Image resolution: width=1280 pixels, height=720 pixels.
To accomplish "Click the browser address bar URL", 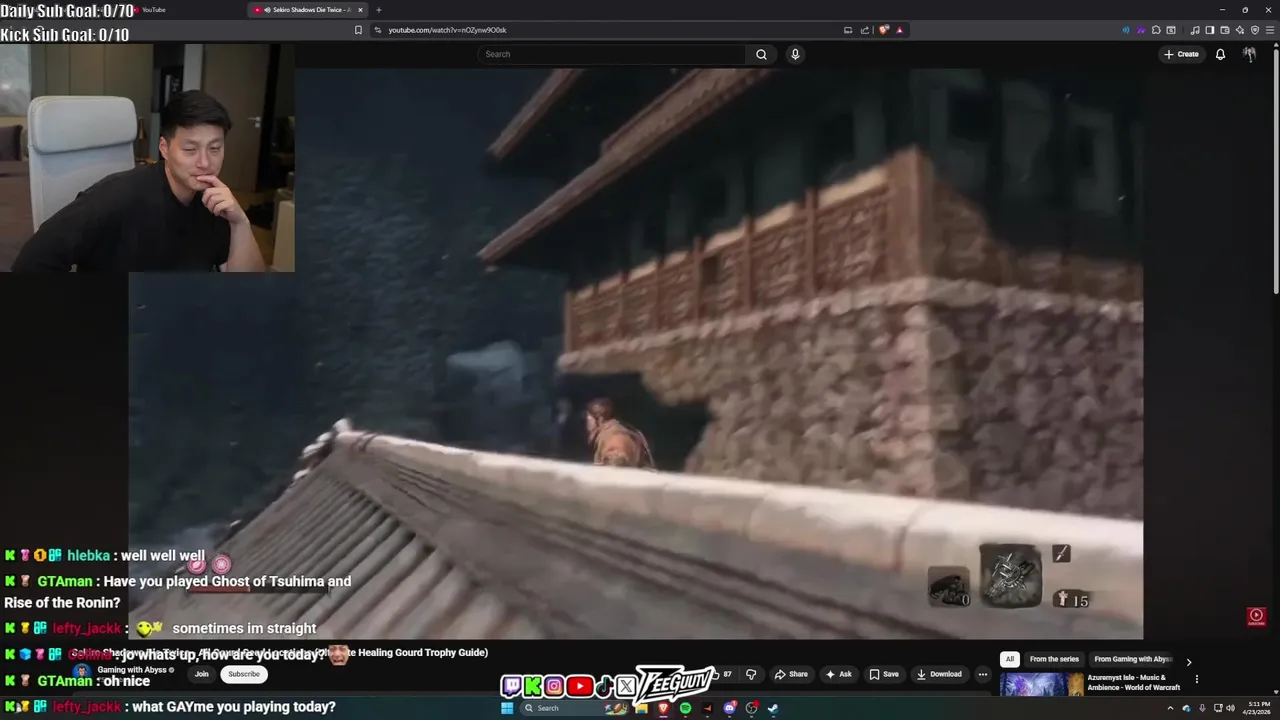I will point(447,30).
